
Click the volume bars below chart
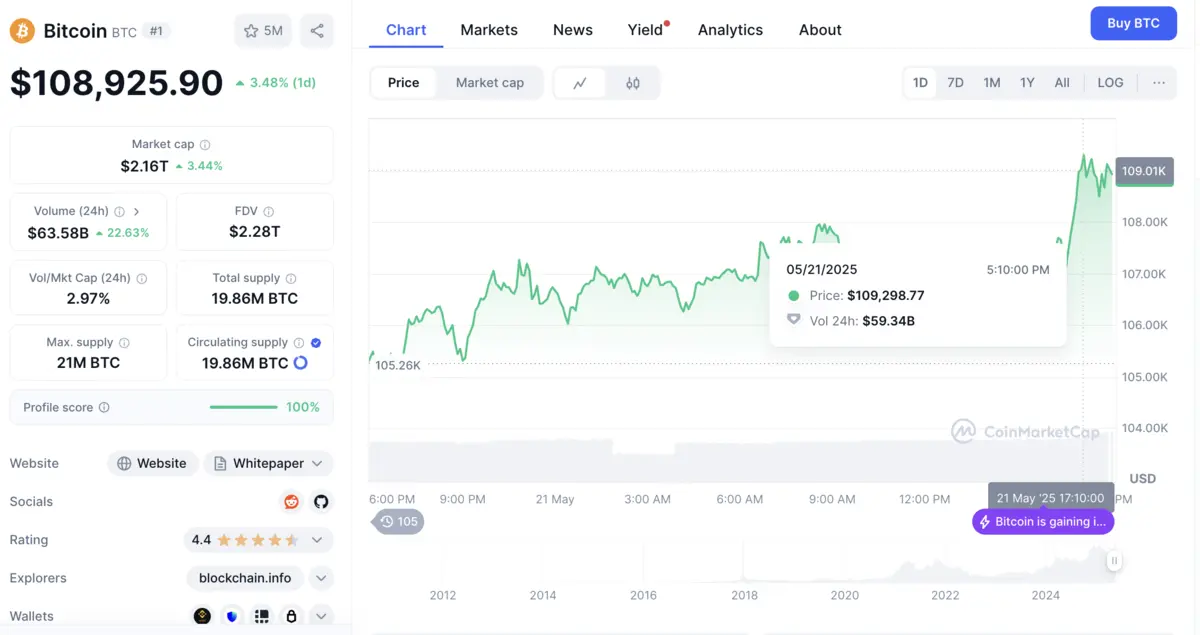[x=740, y=460]
